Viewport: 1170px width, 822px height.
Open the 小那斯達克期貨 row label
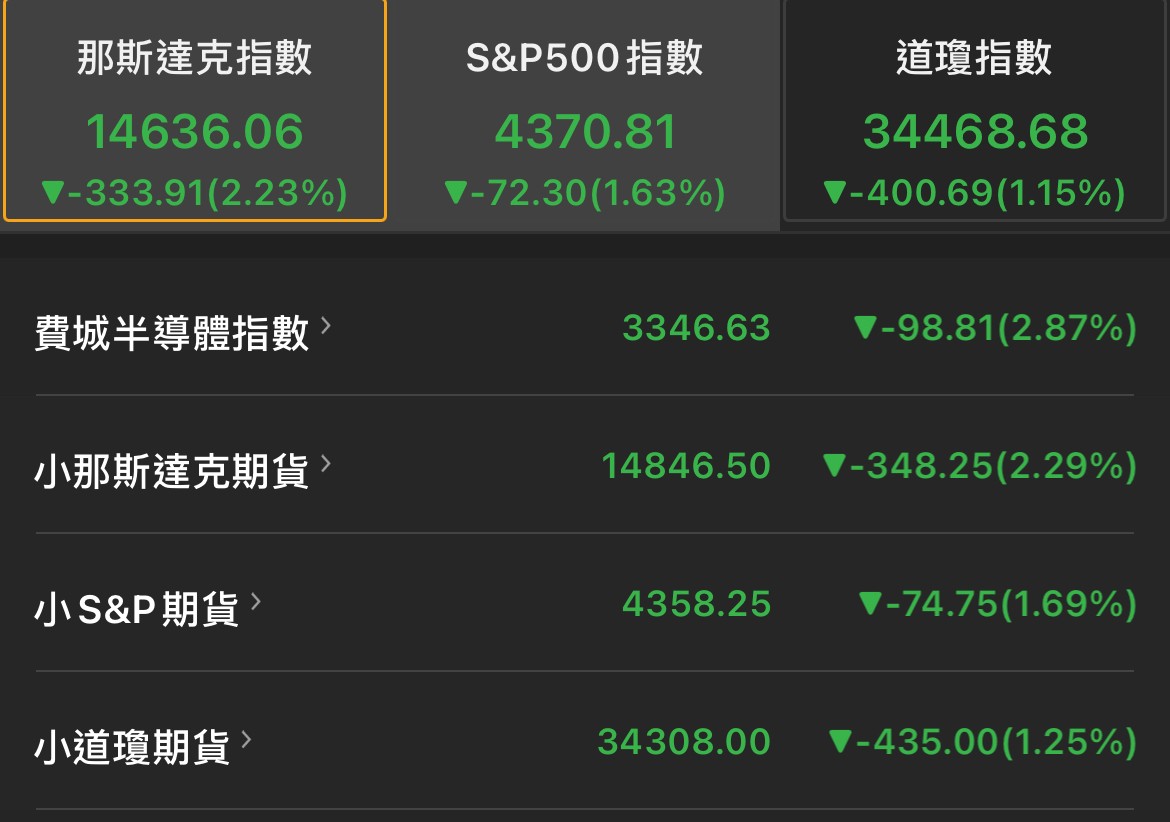click(172, 471)
